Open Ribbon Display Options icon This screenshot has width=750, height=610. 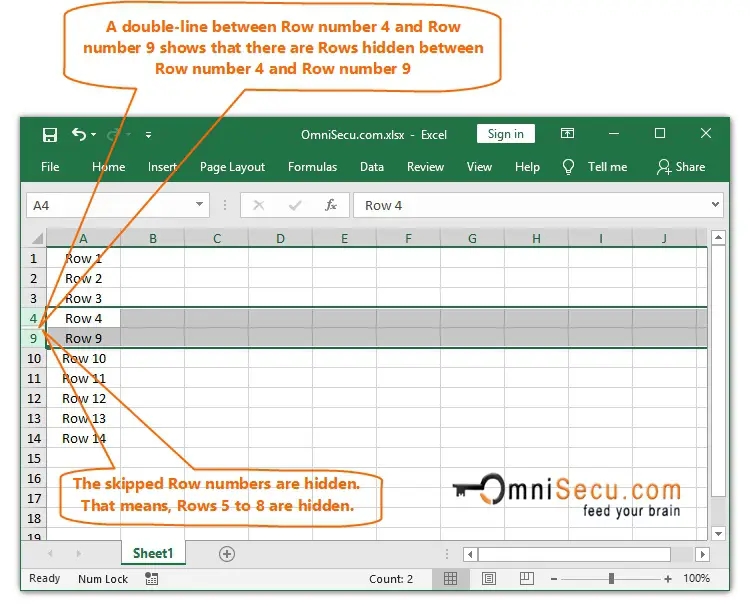[567, 134]
